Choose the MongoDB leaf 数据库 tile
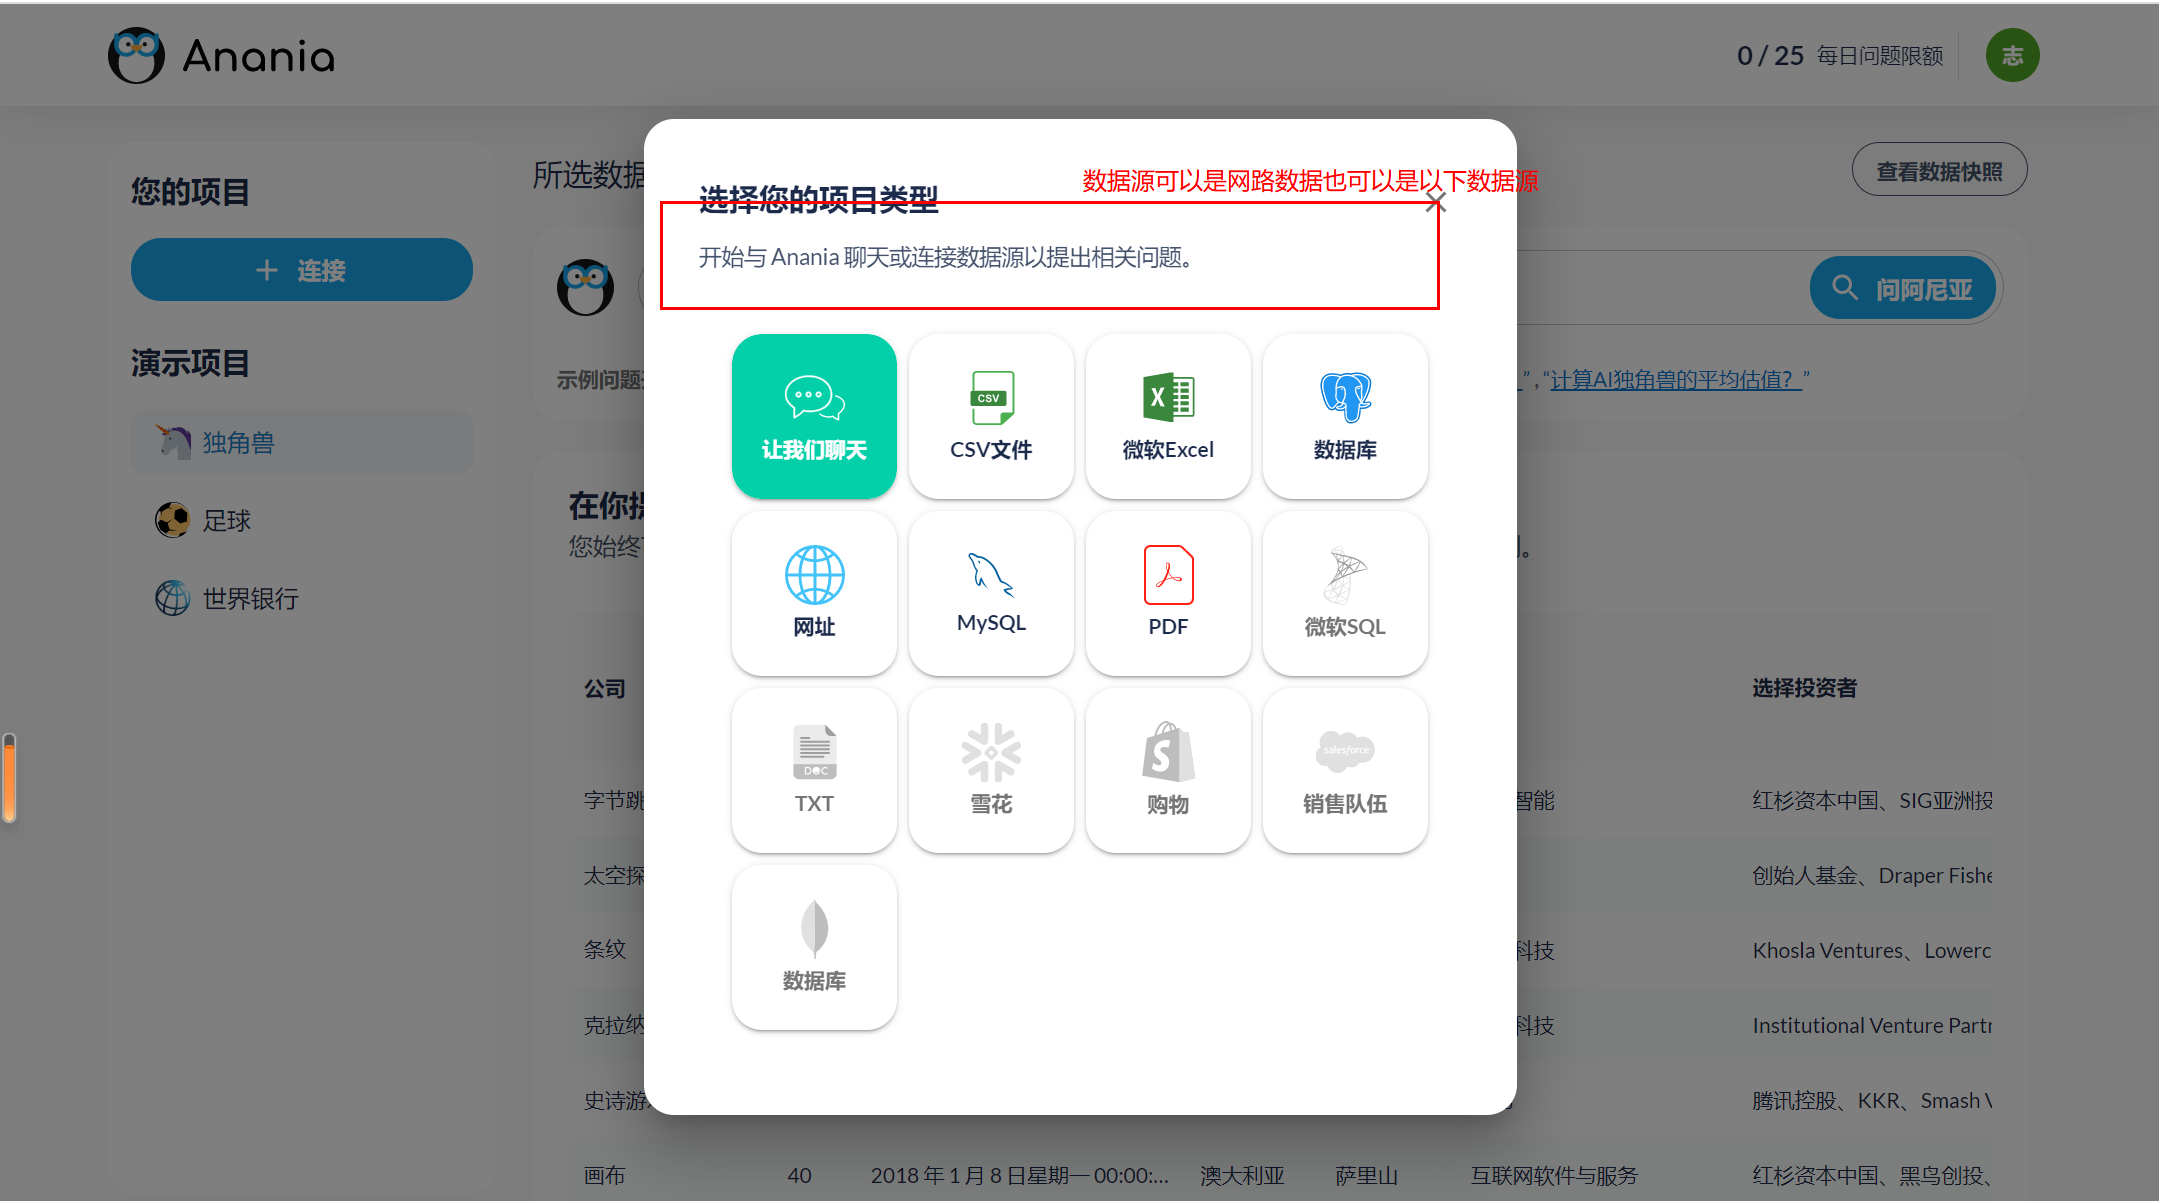The width and height of the screenshot is (2159, 1201). click(x=814, y=947)
